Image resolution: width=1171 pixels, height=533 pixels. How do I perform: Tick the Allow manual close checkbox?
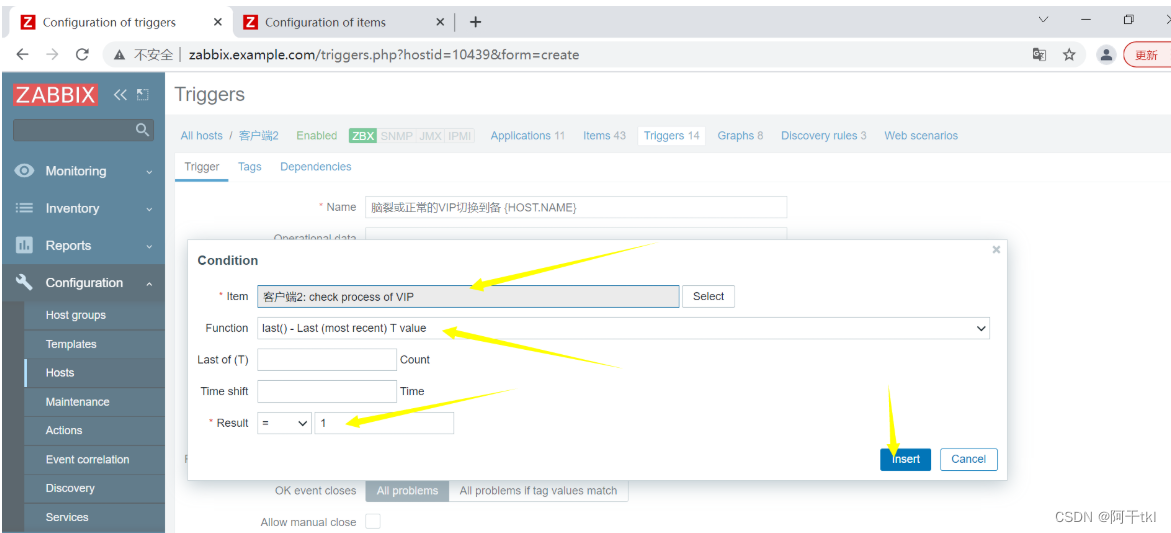pos(372,521)
